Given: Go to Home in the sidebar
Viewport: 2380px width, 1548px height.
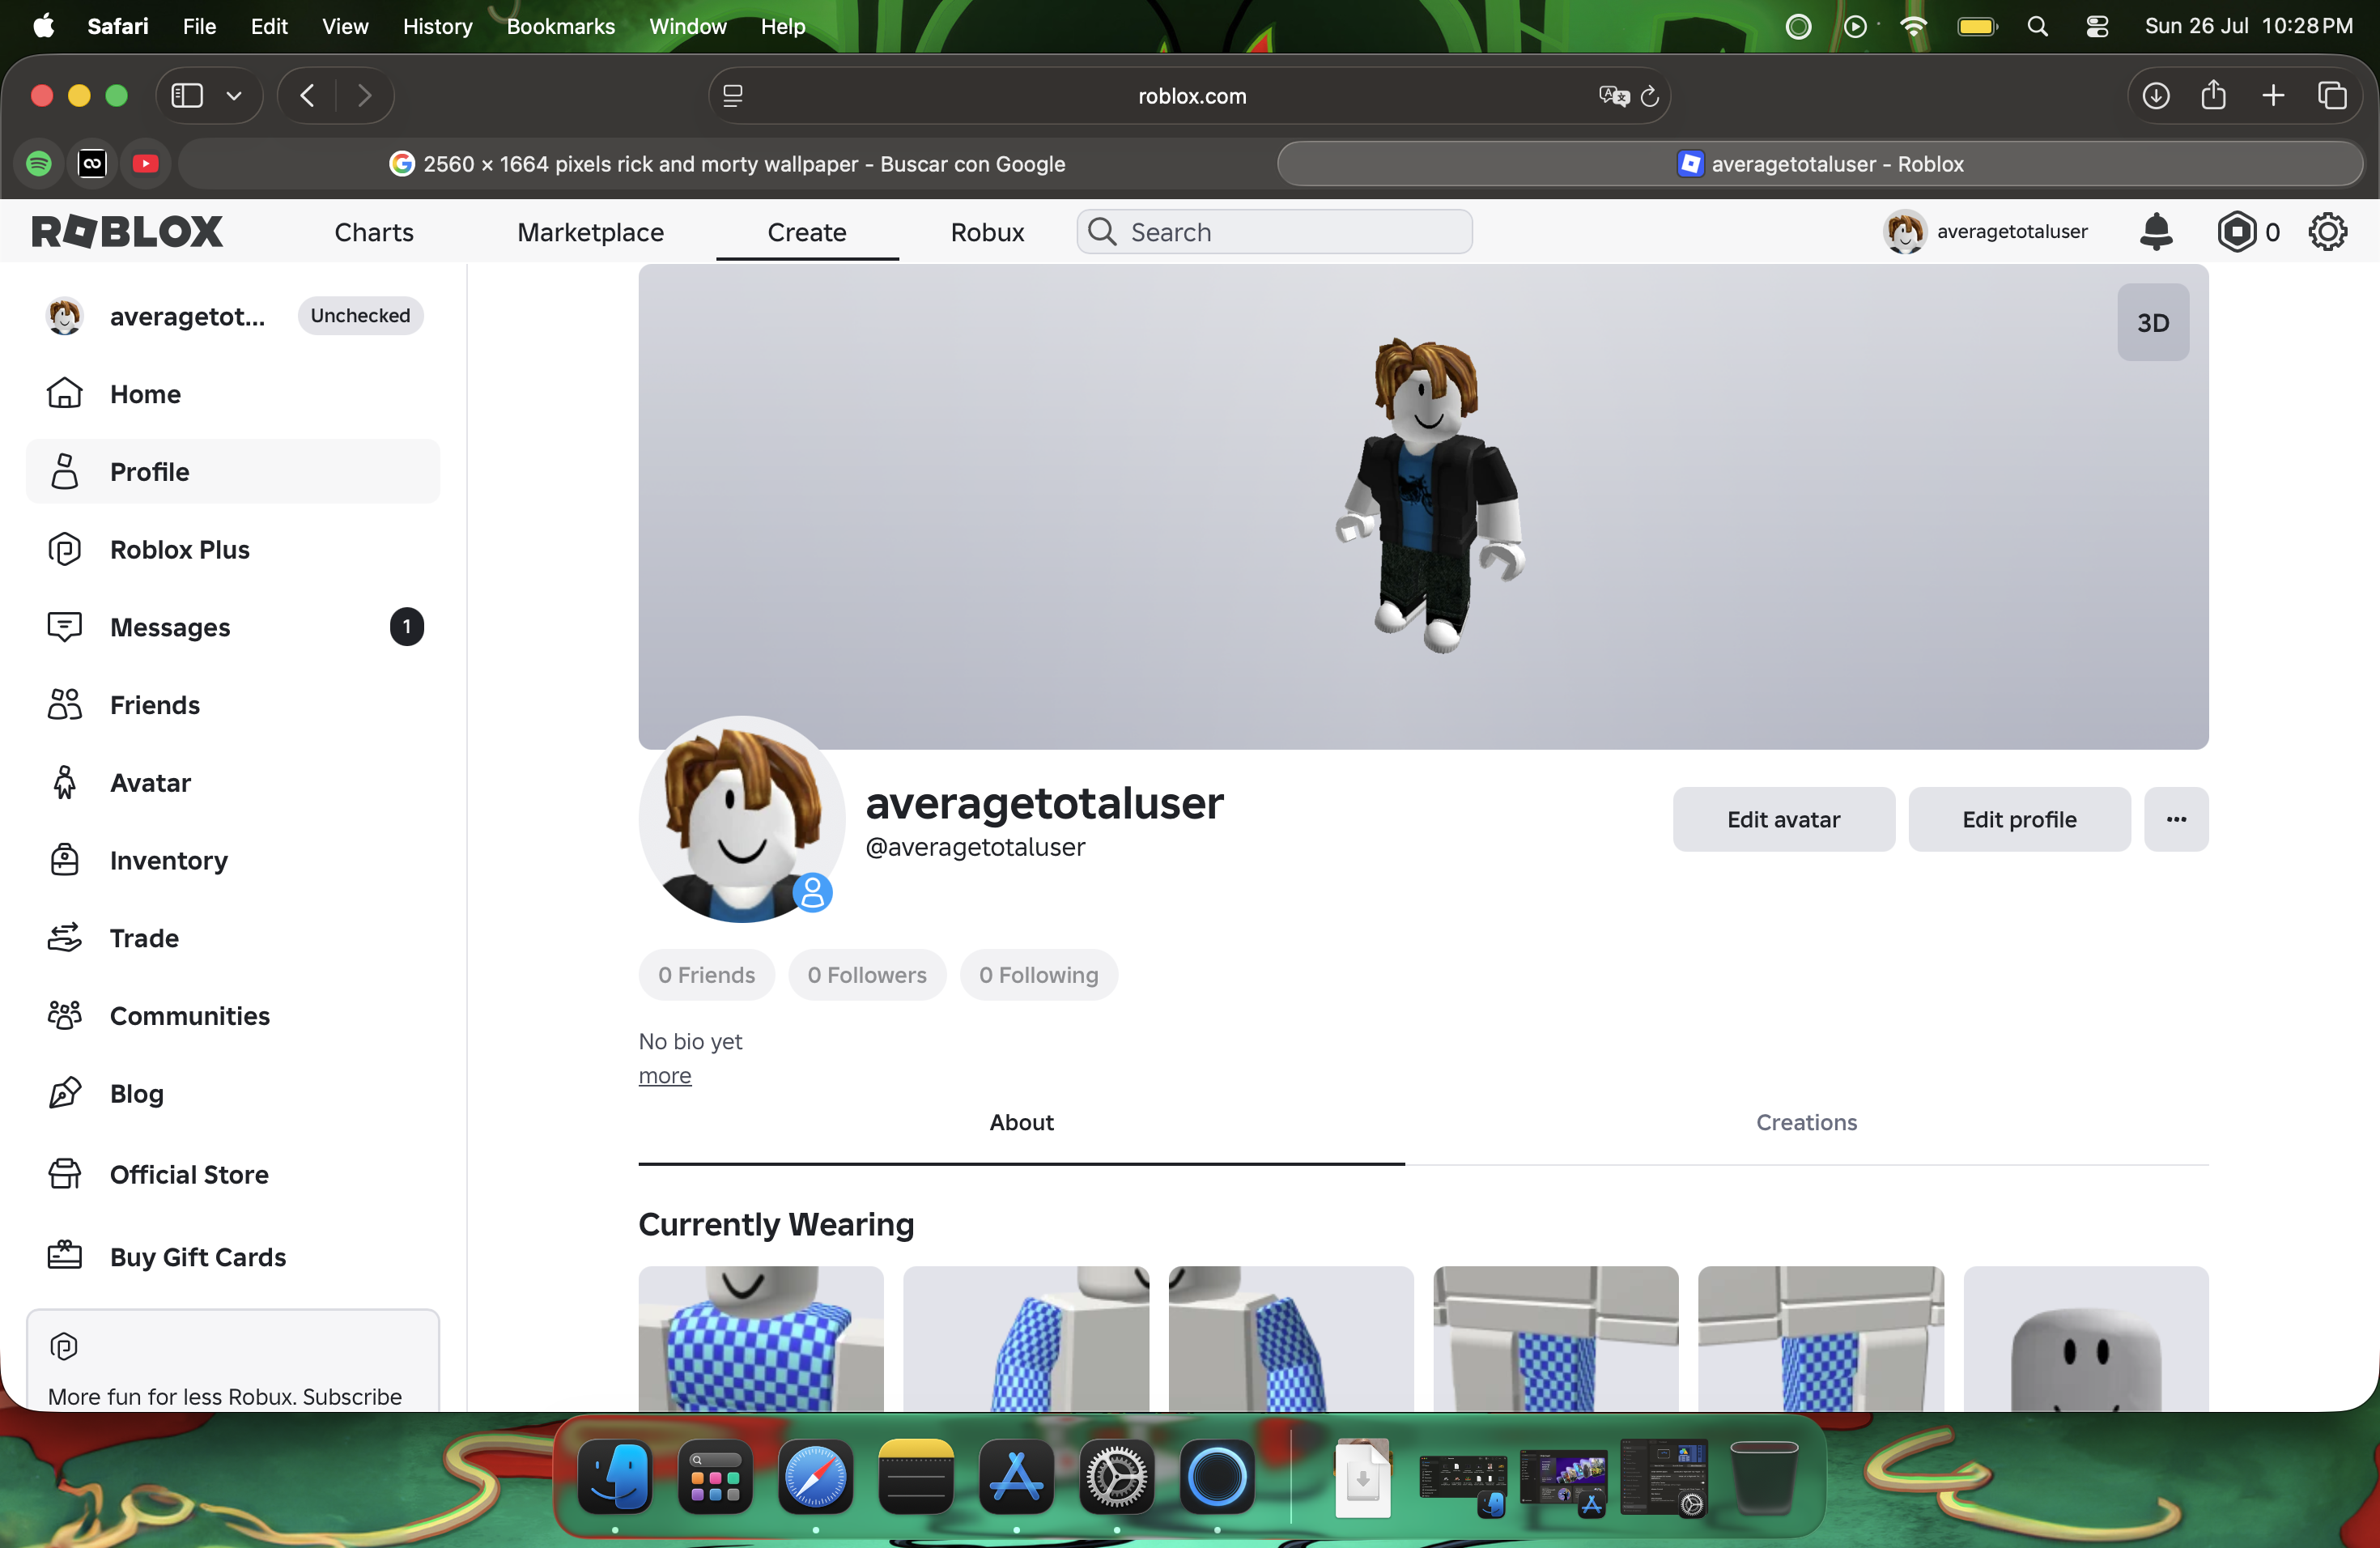Looking at the screenshot, I should [x=232, y=394].
